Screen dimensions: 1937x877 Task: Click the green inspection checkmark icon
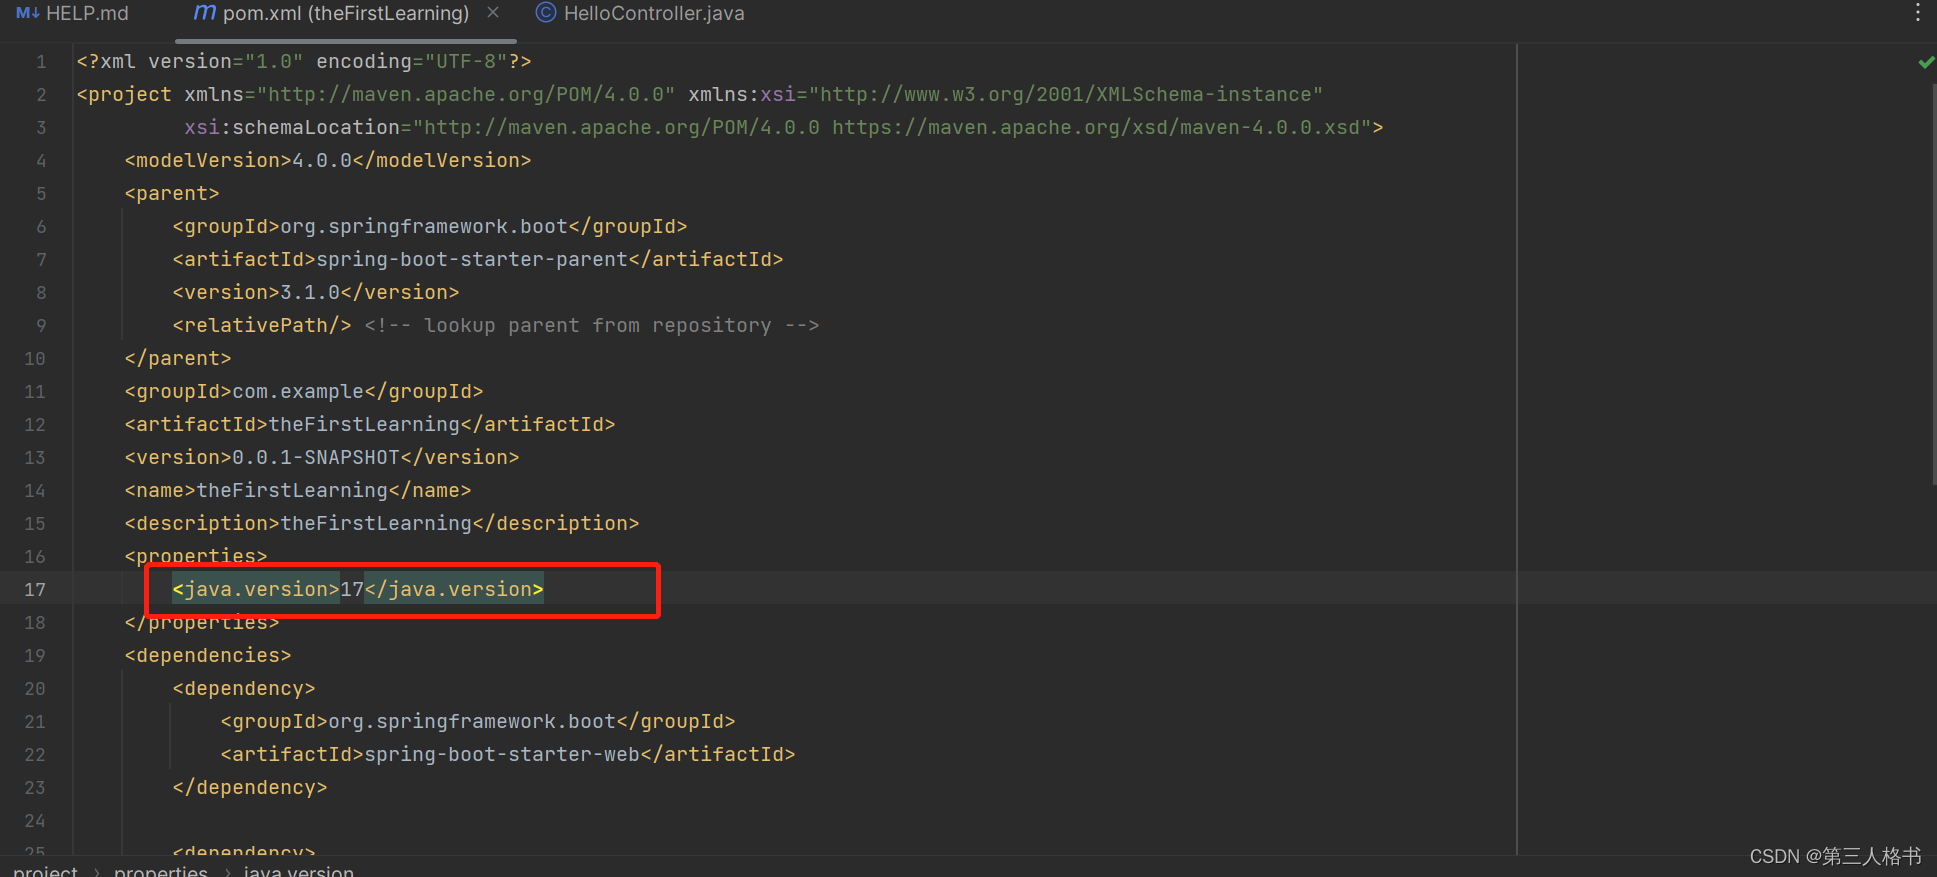click(1926, 62)
